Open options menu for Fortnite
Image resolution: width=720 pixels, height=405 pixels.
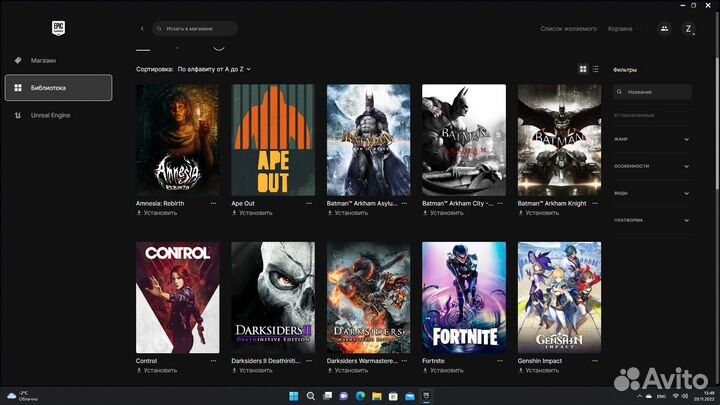tap(500, 361)
